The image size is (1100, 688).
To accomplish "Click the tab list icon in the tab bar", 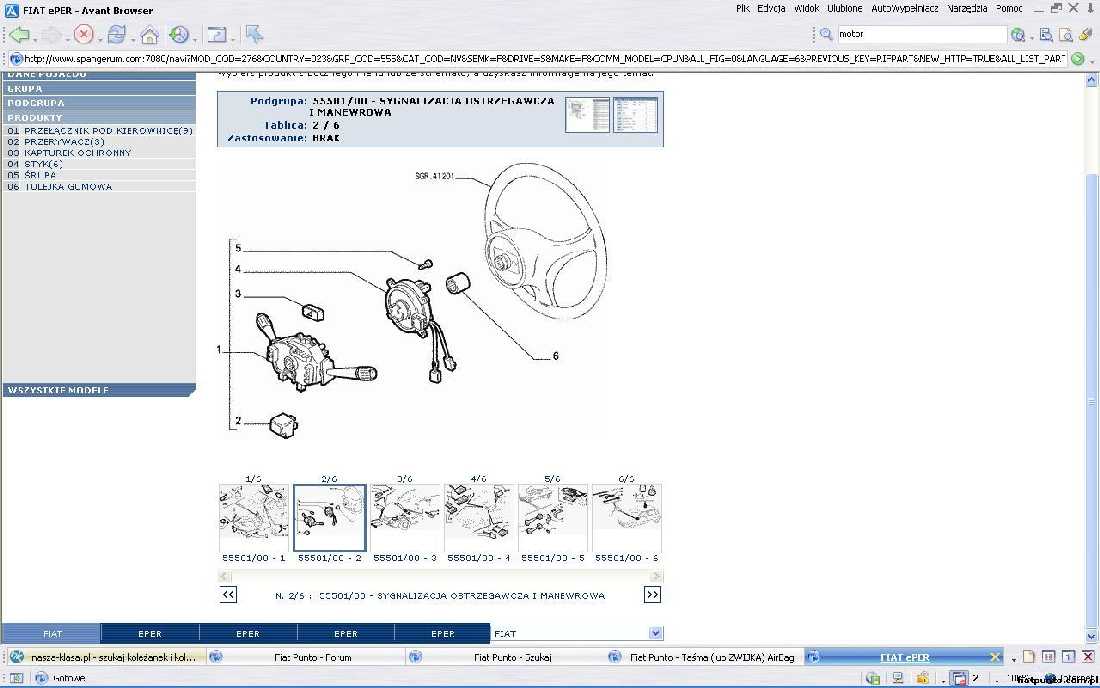I will coord(1049,657).
